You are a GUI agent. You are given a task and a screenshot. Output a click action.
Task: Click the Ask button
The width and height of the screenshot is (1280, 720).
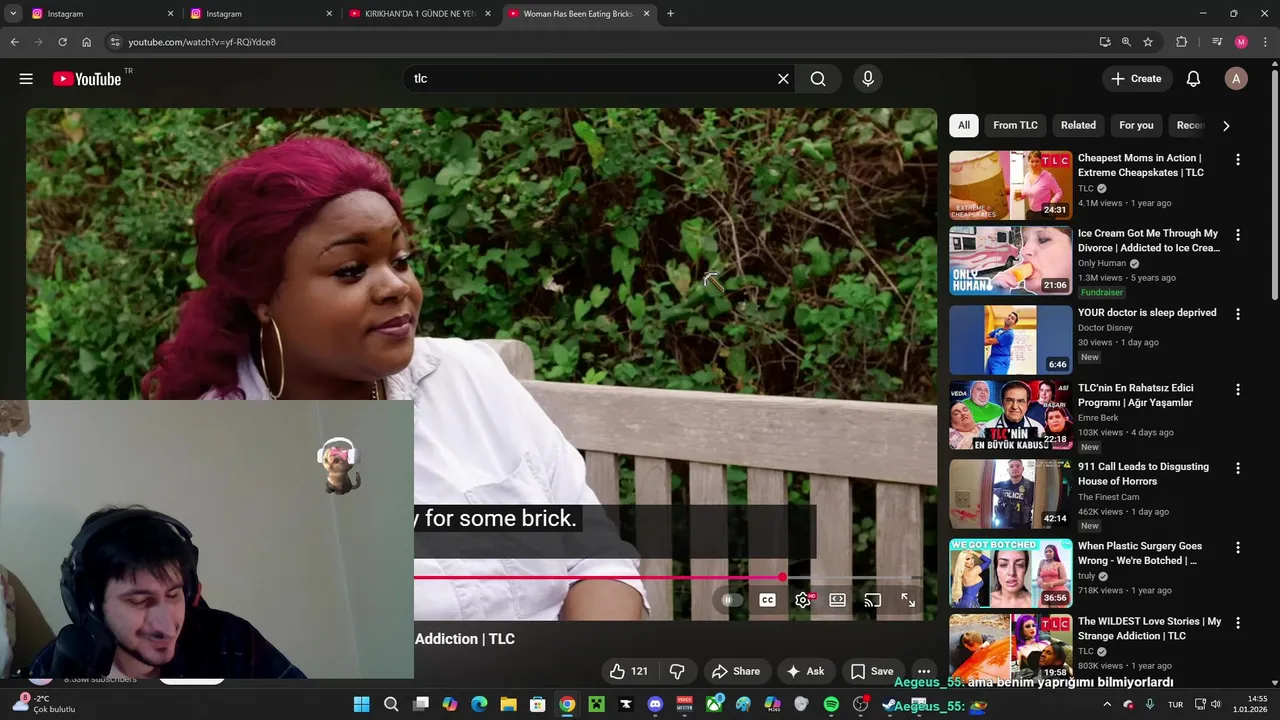805,671
